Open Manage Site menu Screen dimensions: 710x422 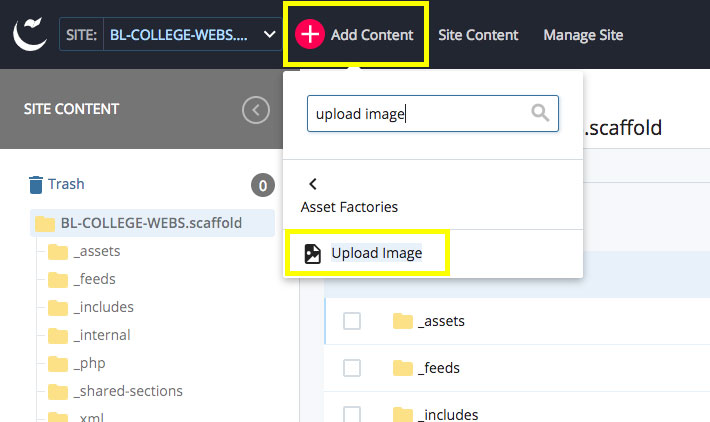(583, 35)
